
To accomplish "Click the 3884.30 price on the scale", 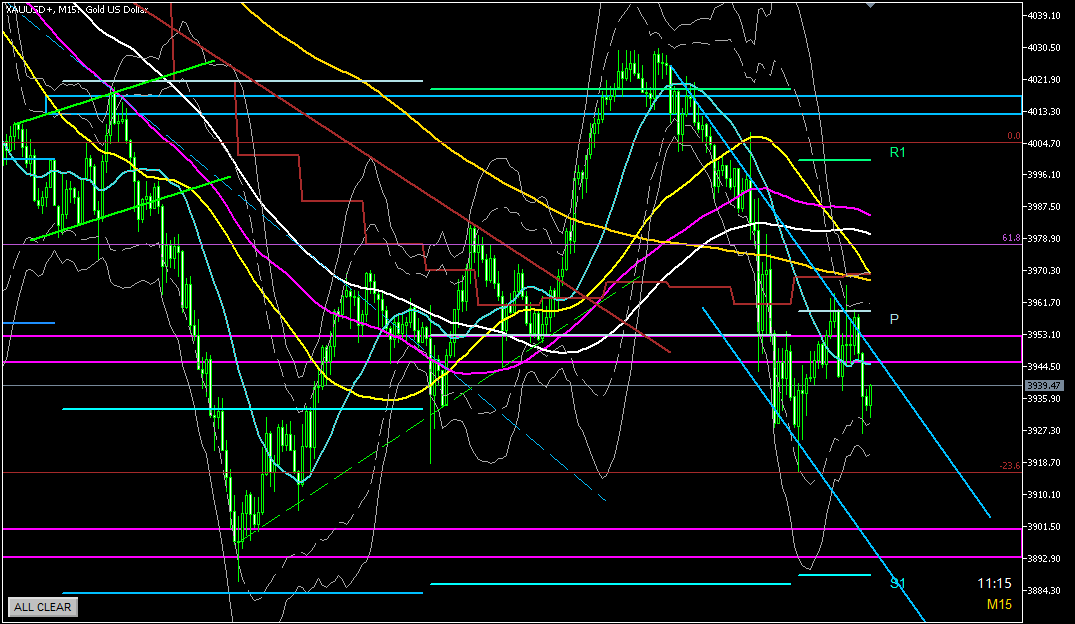I will pyautogui.click(x=1046, y=590).
